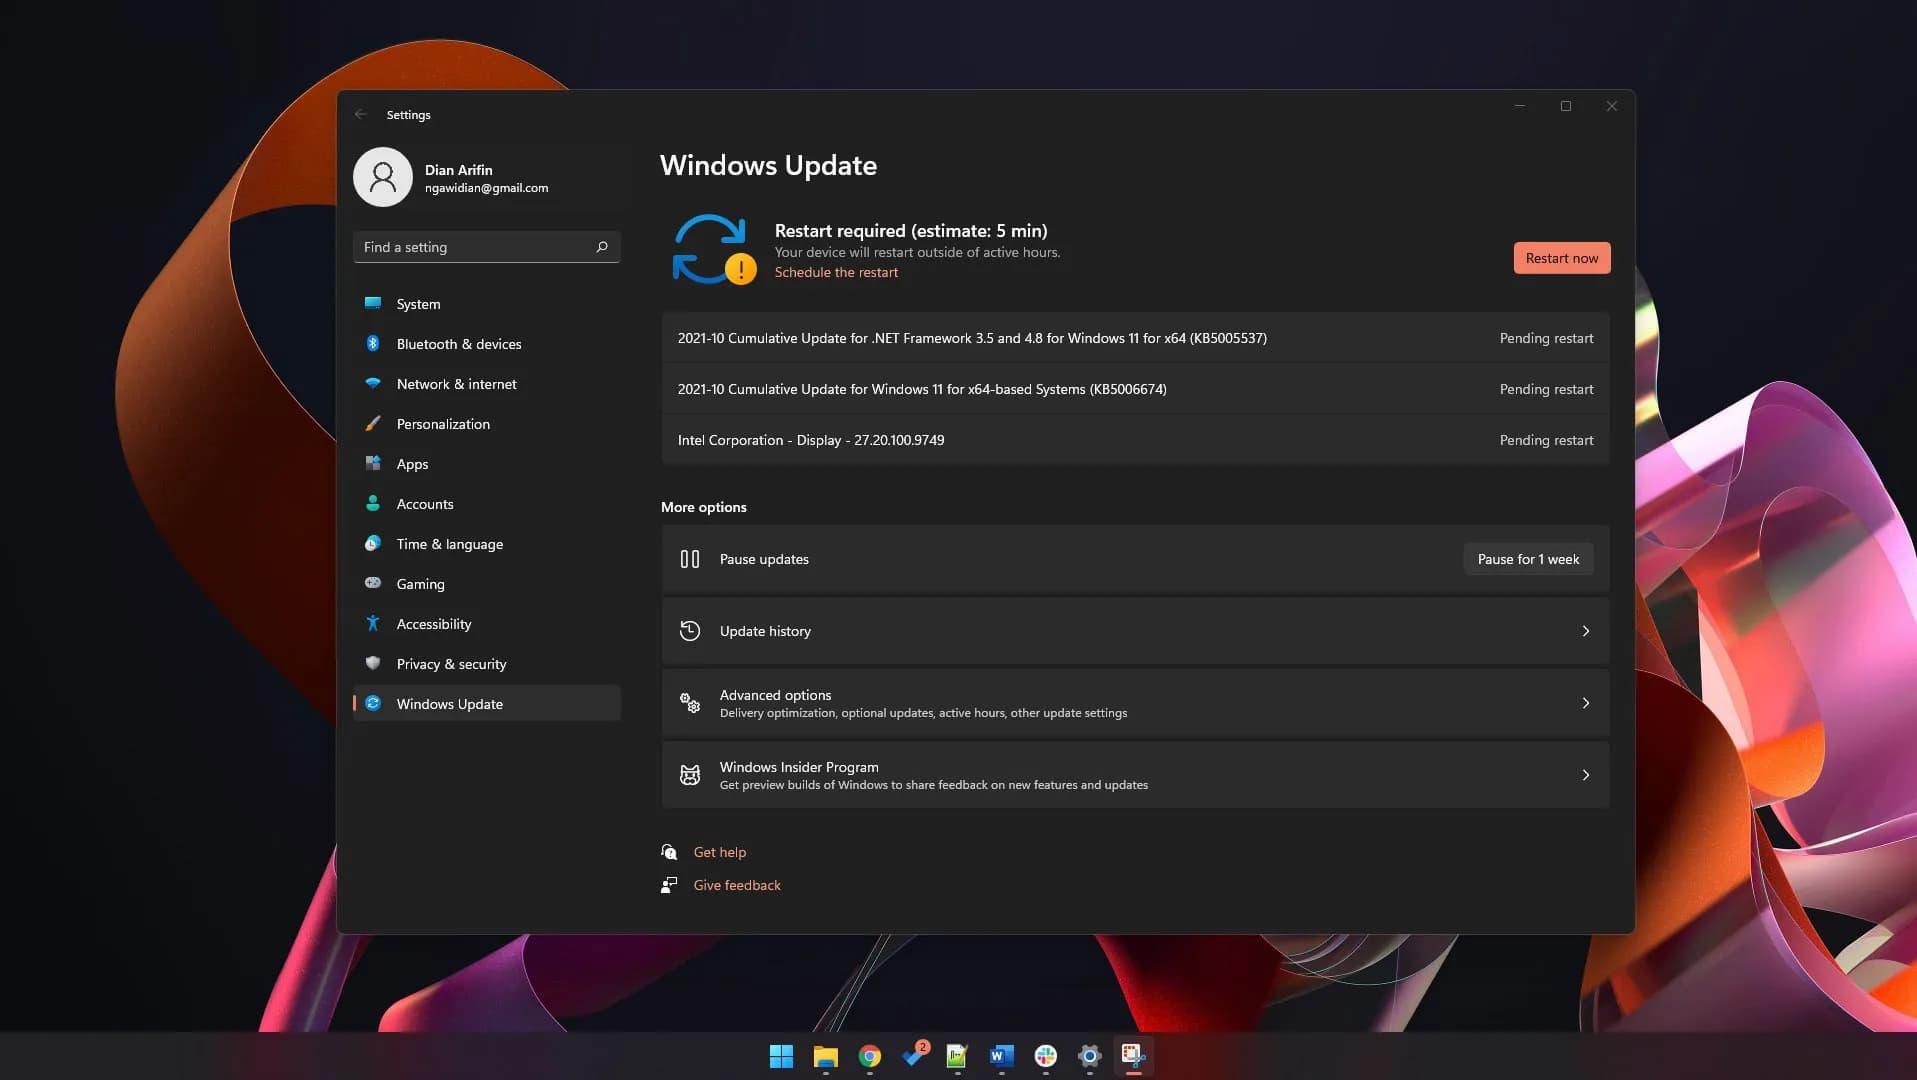The width and height of the screenshot is (1917, 1080).
Task: Click the user profile avatar
Action: pos(383,177)
